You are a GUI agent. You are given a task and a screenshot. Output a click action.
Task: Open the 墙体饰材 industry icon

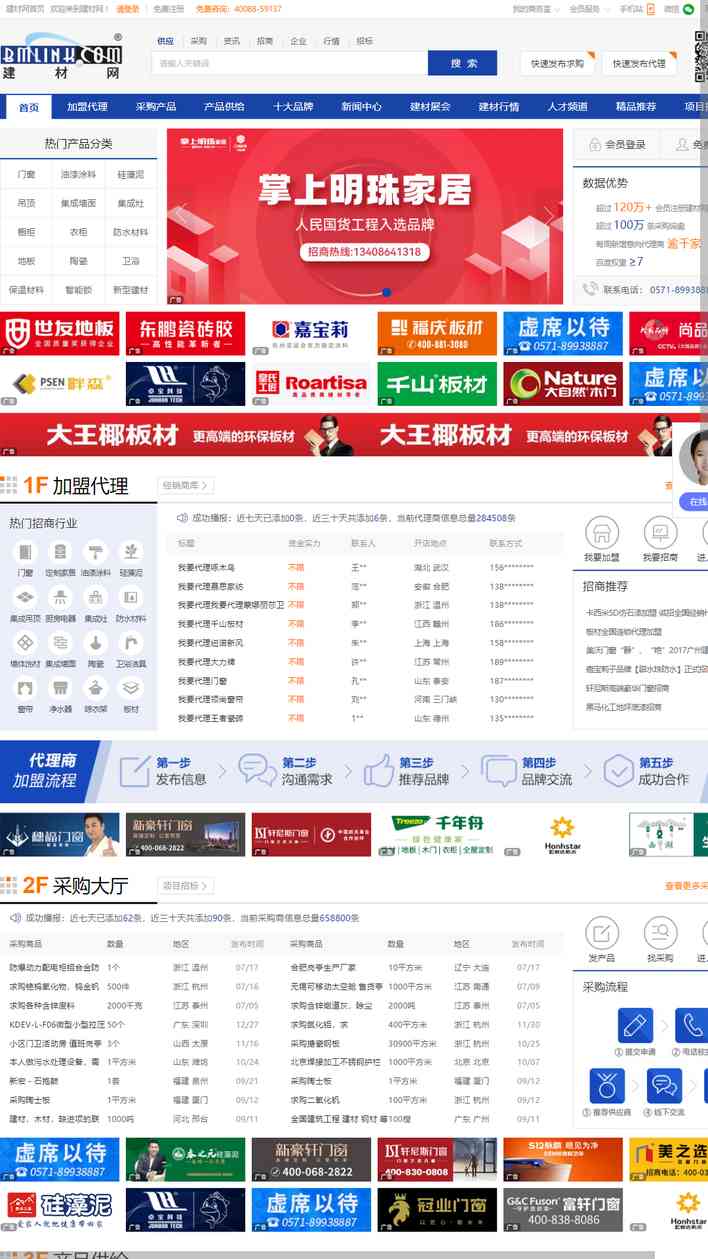tap(26, 642)
